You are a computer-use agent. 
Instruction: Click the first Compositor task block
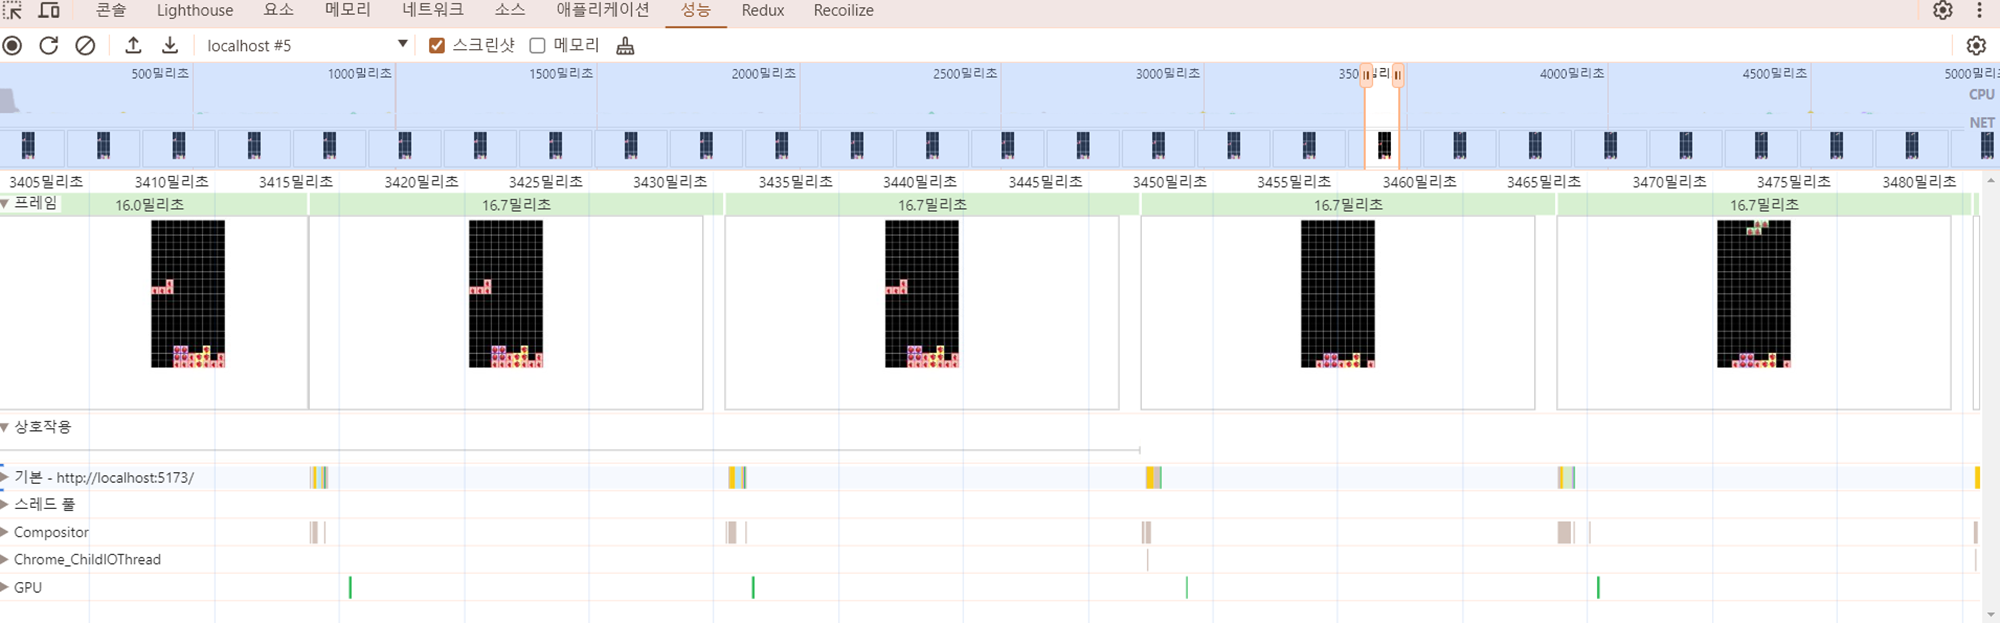[315, 532]
